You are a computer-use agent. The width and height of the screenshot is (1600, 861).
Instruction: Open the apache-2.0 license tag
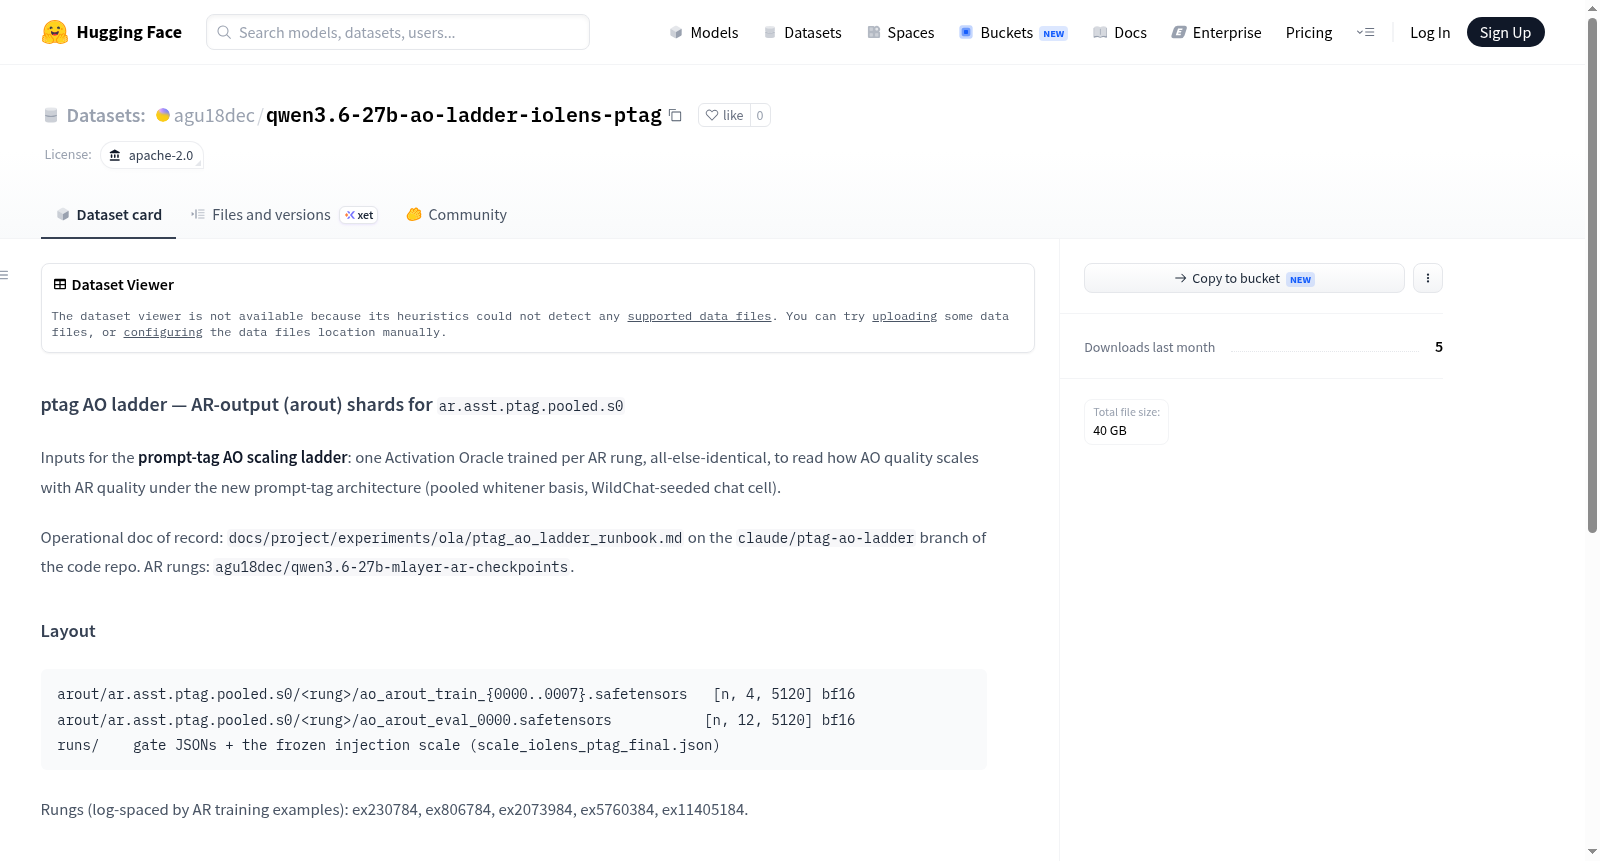151,155
